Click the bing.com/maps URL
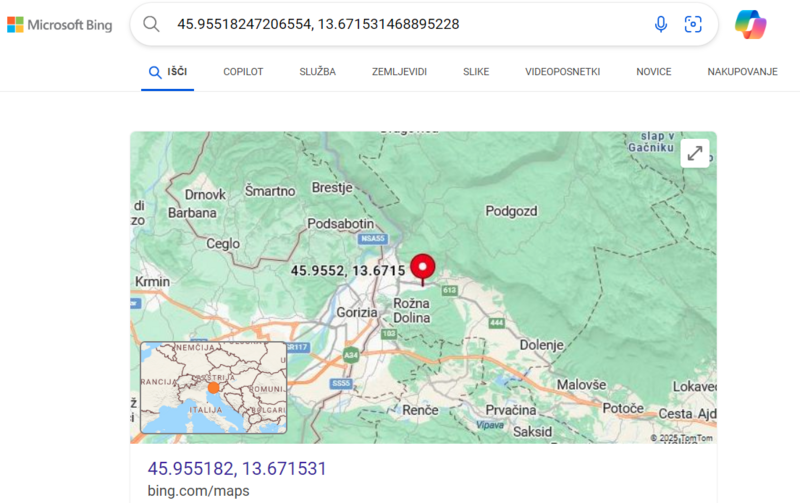Image resolution: width=800 pixels, height=503 pixels. (198, 491)
